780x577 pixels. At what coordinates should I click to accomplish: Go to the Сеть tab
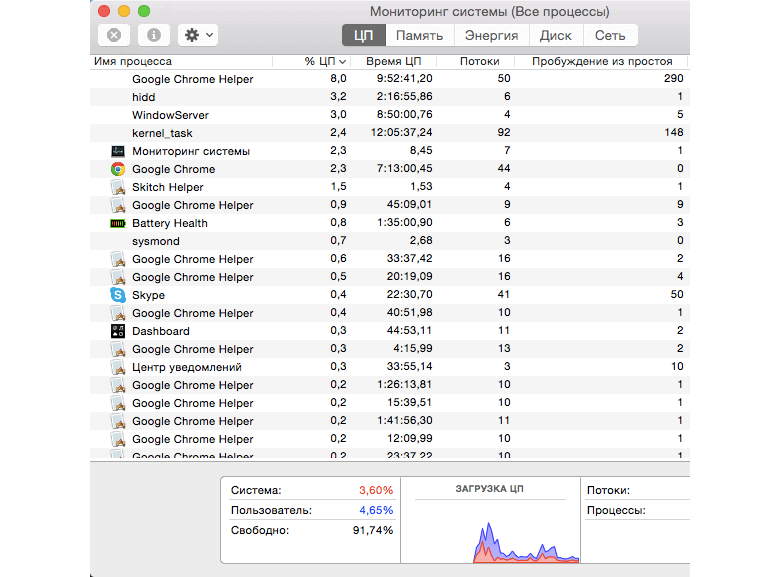610,35
